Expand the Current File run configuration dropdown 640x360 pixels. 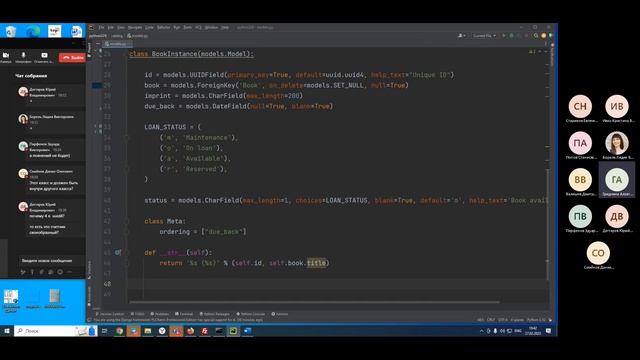(x=484, y=36)
